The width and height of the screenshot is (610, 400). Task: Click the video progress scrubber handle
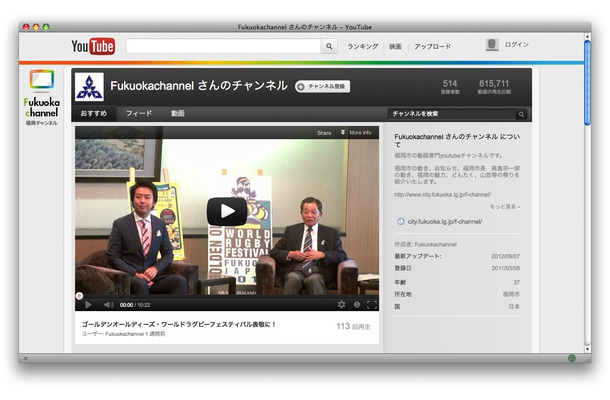point(79,296)
